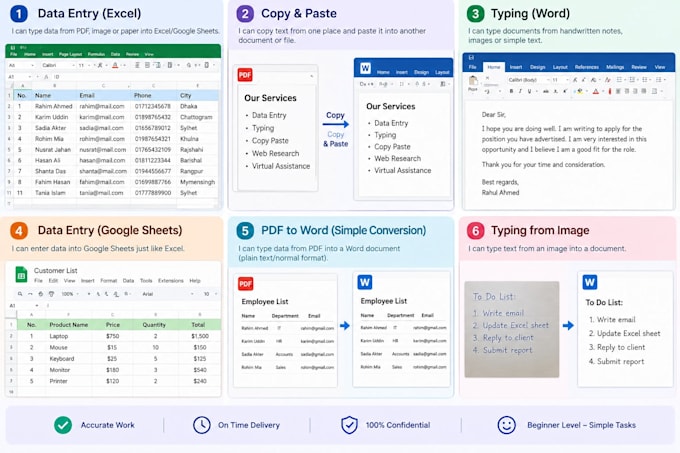Select the Home tab in the typing Word window
The width and height of the screenshot is (680, 453).
coord(494,67)
